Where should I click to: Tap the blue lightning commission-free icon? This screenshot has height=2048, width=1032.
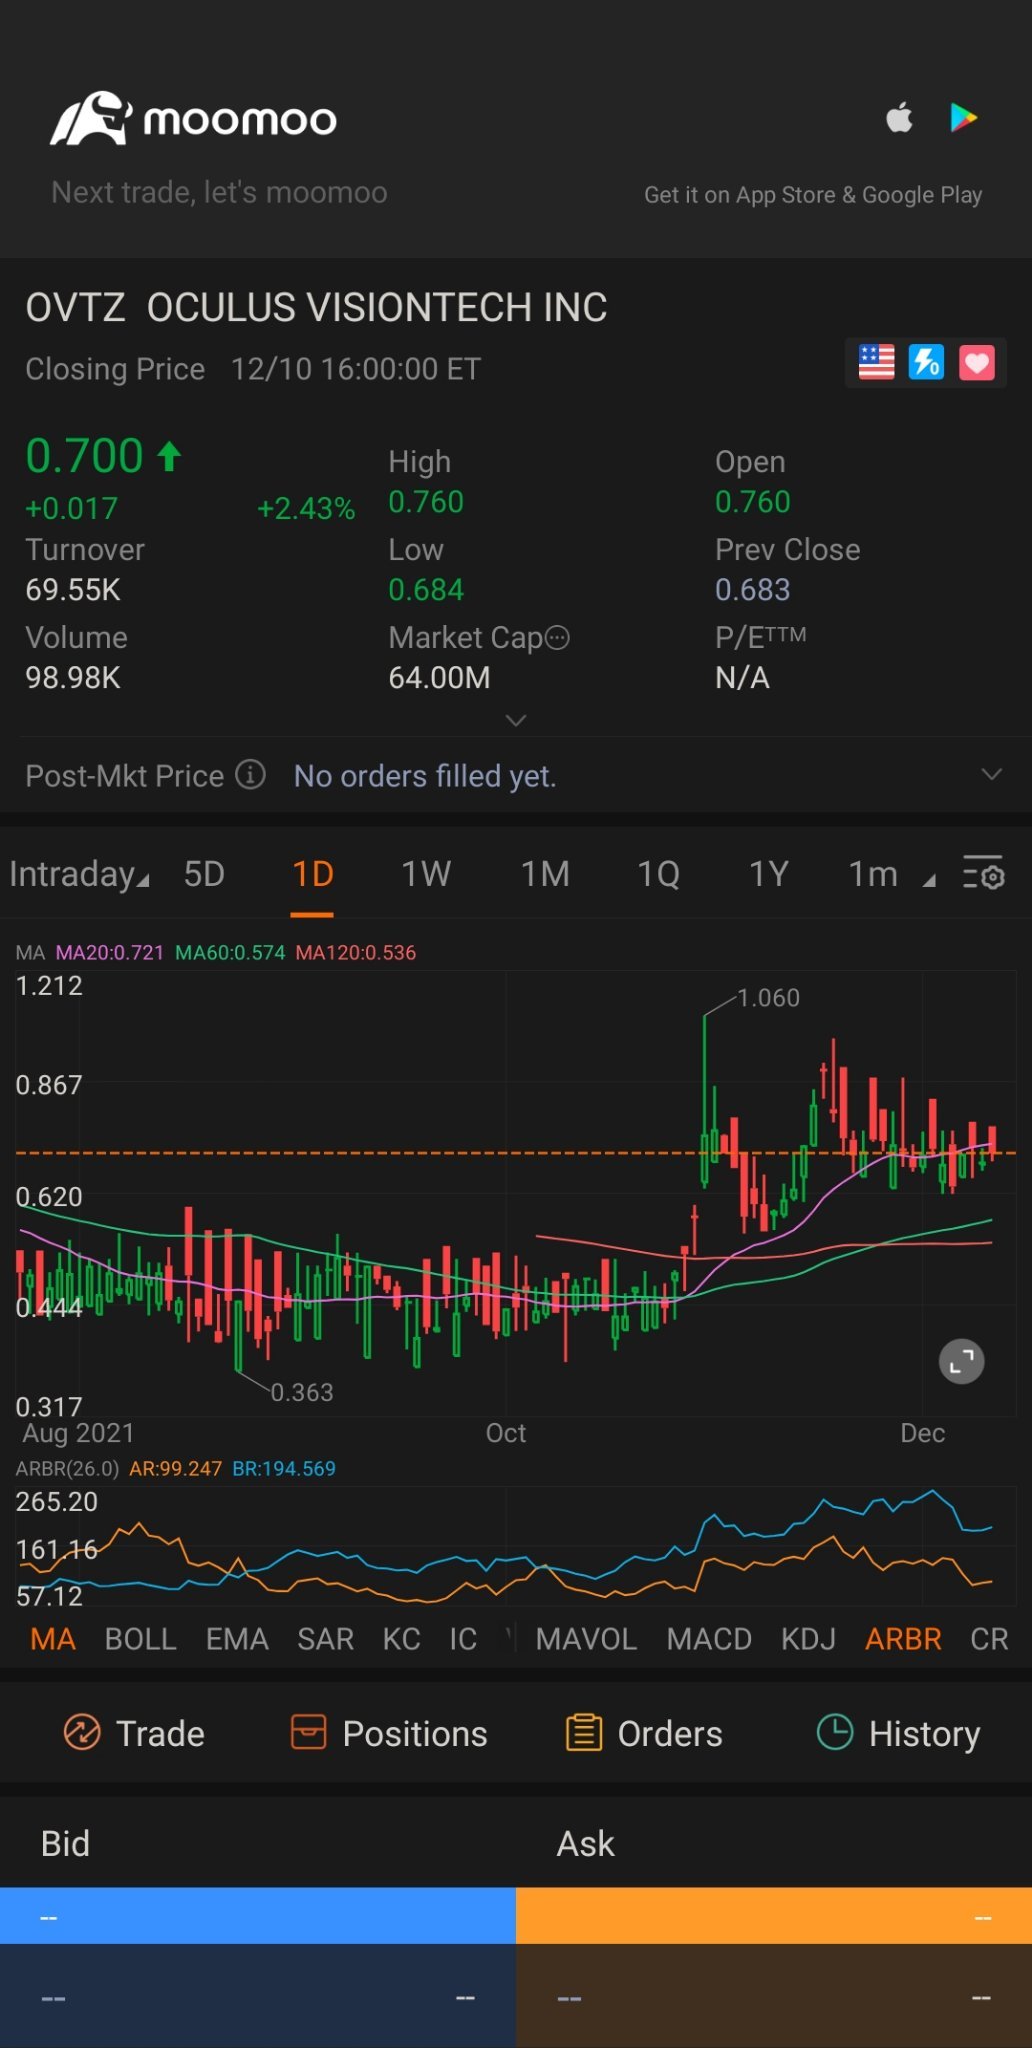(x=926, y=362)
